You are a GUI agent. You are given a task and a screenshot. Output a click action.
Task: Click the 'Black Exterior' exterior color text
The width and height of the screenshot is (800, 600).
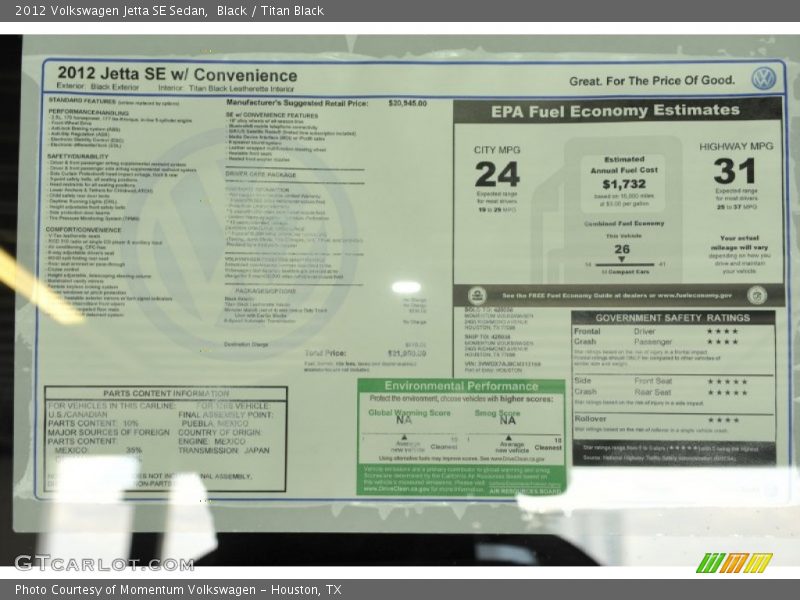coord(114,87)
